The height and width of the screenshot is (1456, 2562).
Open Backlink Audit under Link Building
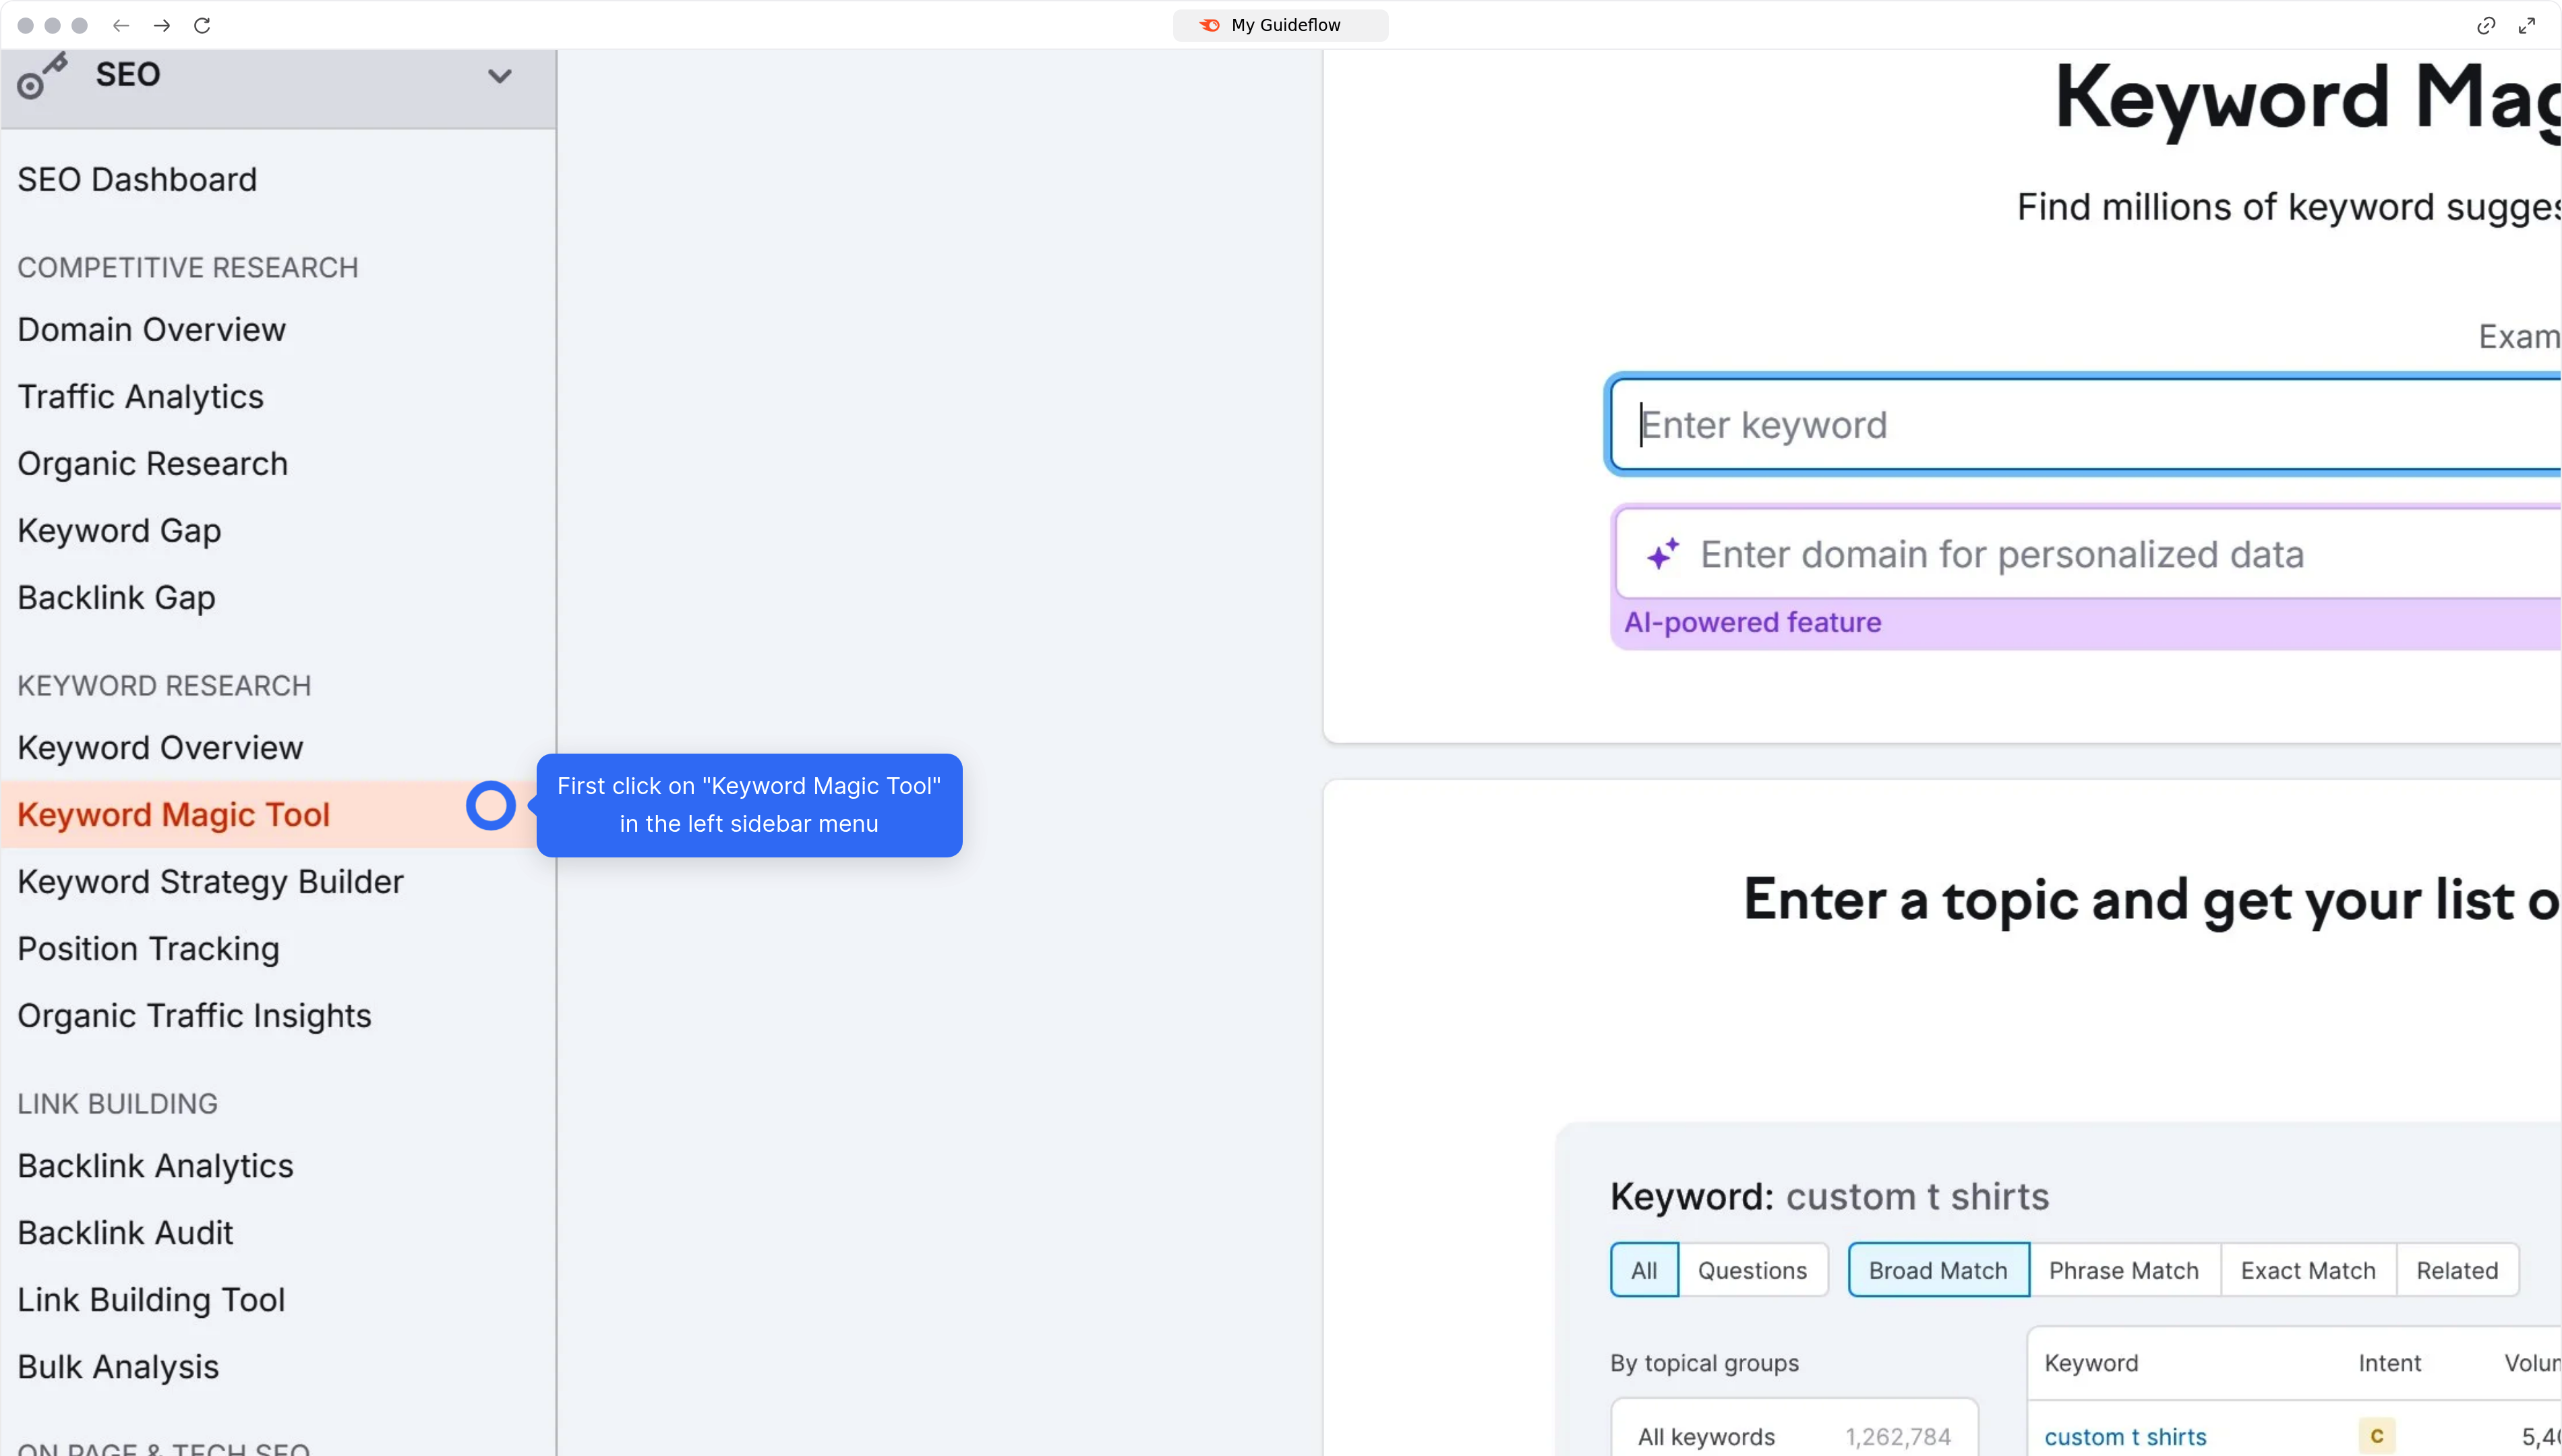pyautogui.click(x=124, y=1232)
